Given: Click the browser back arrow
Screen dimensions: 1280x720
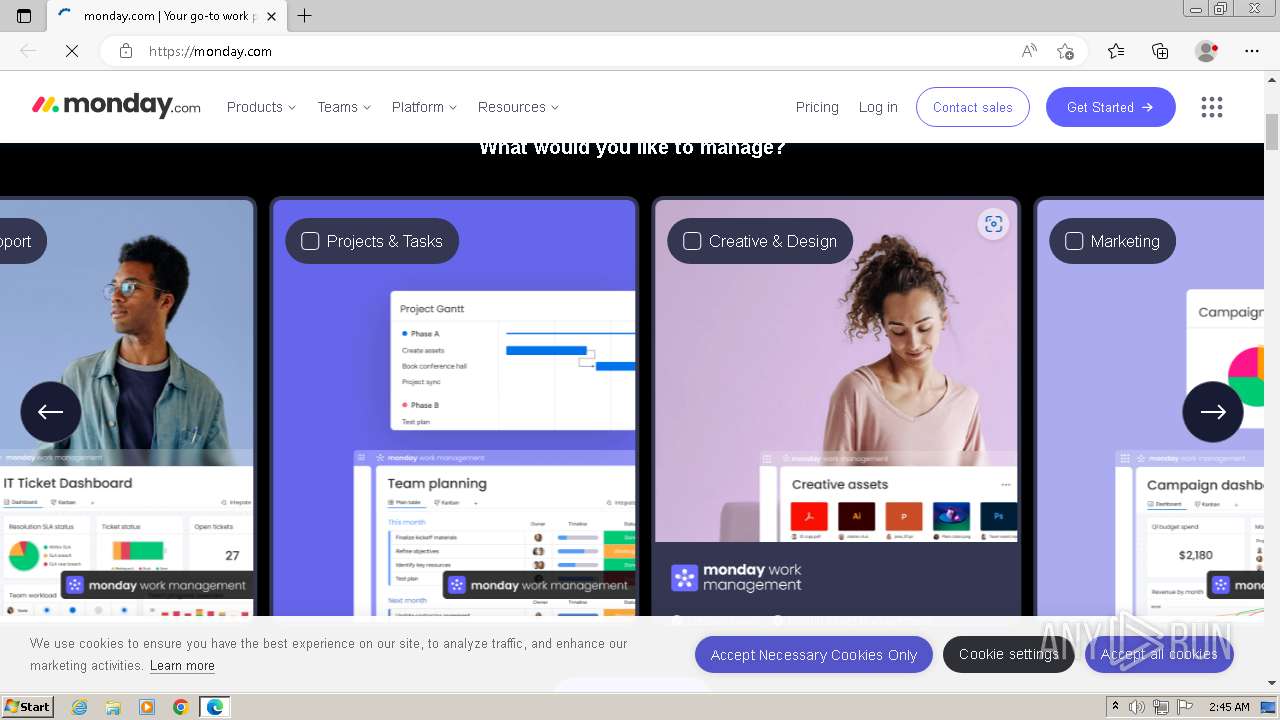Looking at the screenshot, I should (x=28, y=51).
